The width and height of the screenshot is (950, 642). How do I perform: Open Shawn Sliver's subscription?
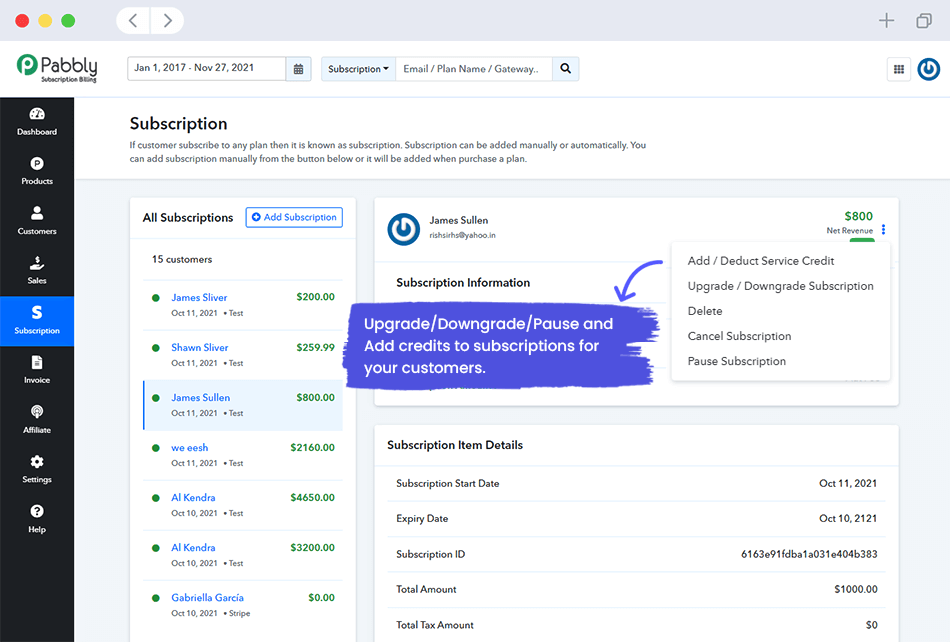pos(199,347)
